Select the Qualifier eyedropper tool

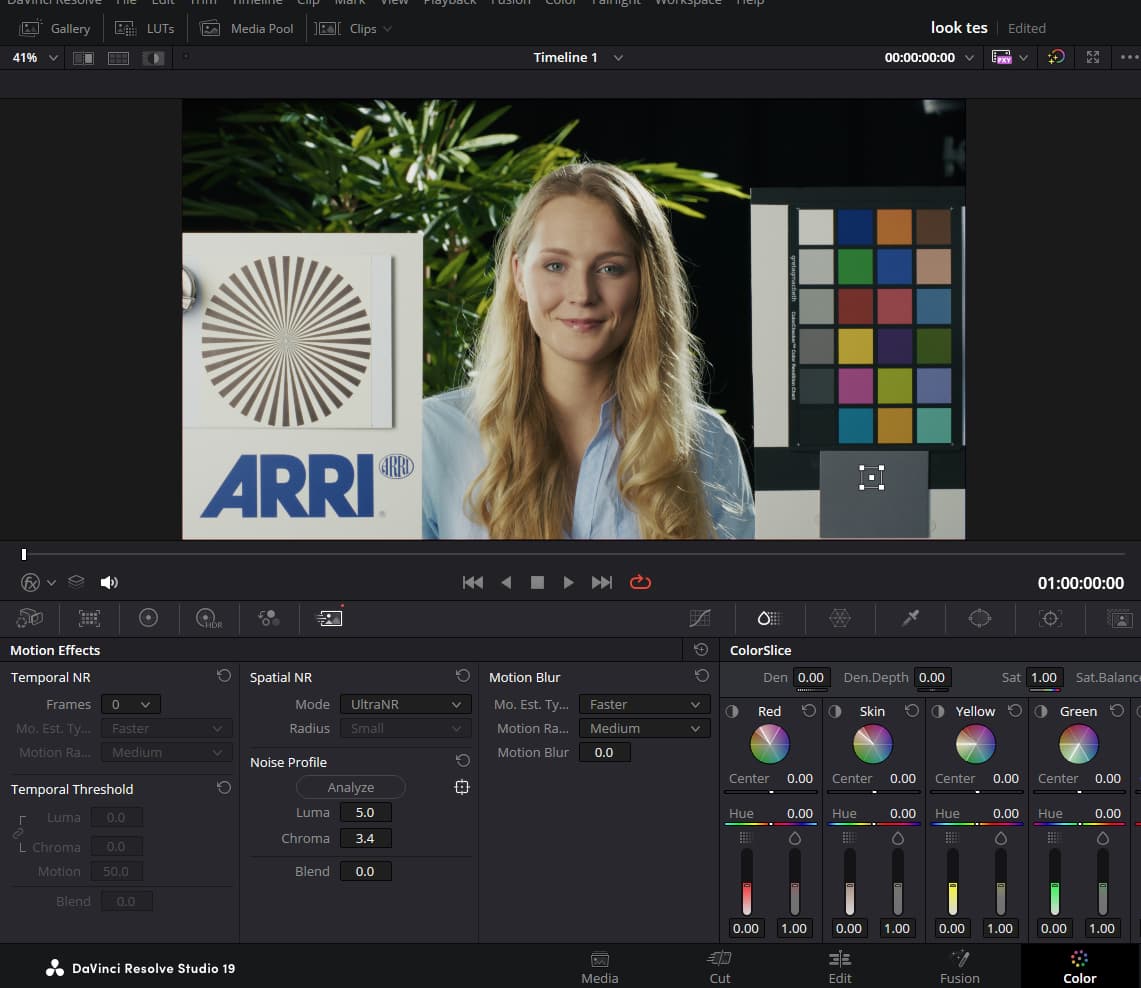tap(910, 618)
